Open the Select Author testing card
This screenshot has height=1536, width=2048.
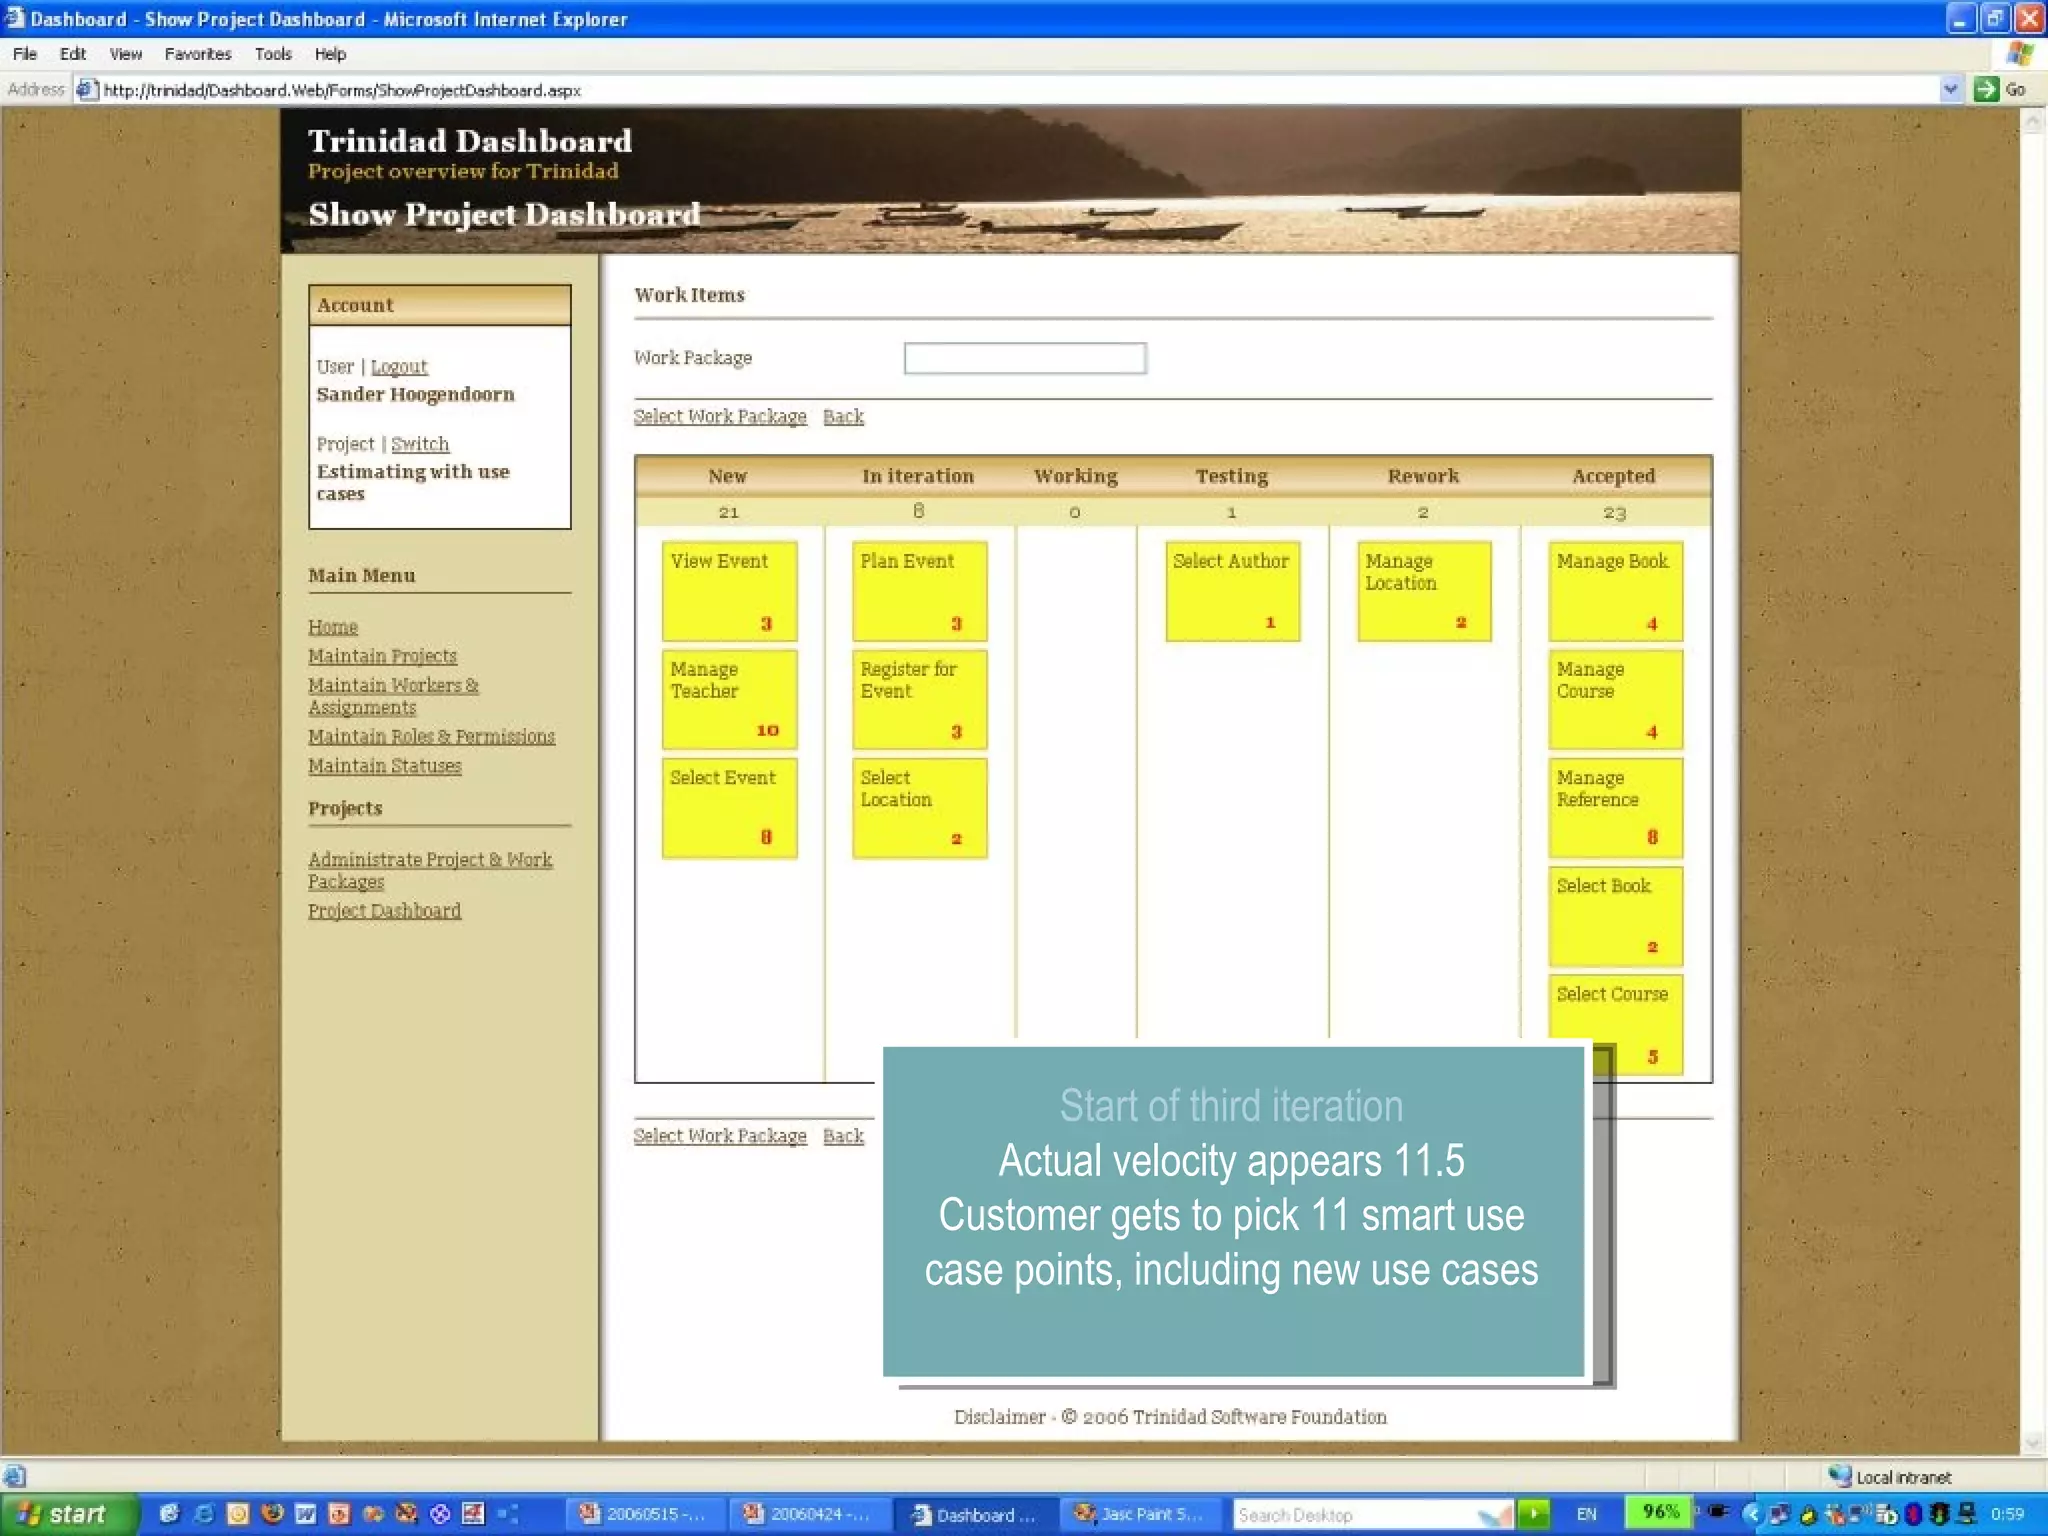(1232, 590)
